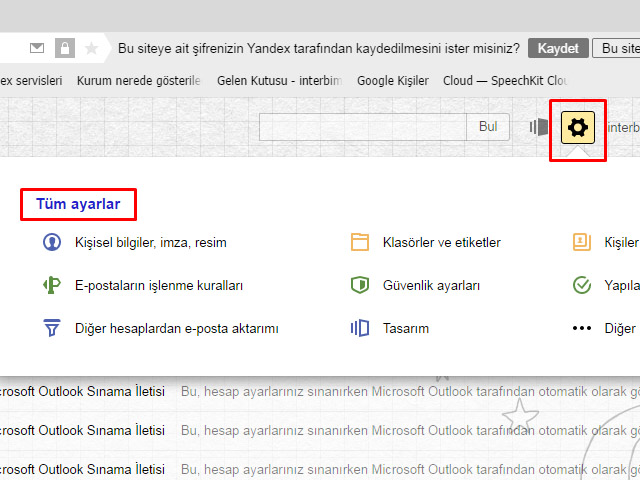The height and width of the screenshot is (480, 640).
Task: Click the folders and labels folder icon
Action: tap(360, 242)
